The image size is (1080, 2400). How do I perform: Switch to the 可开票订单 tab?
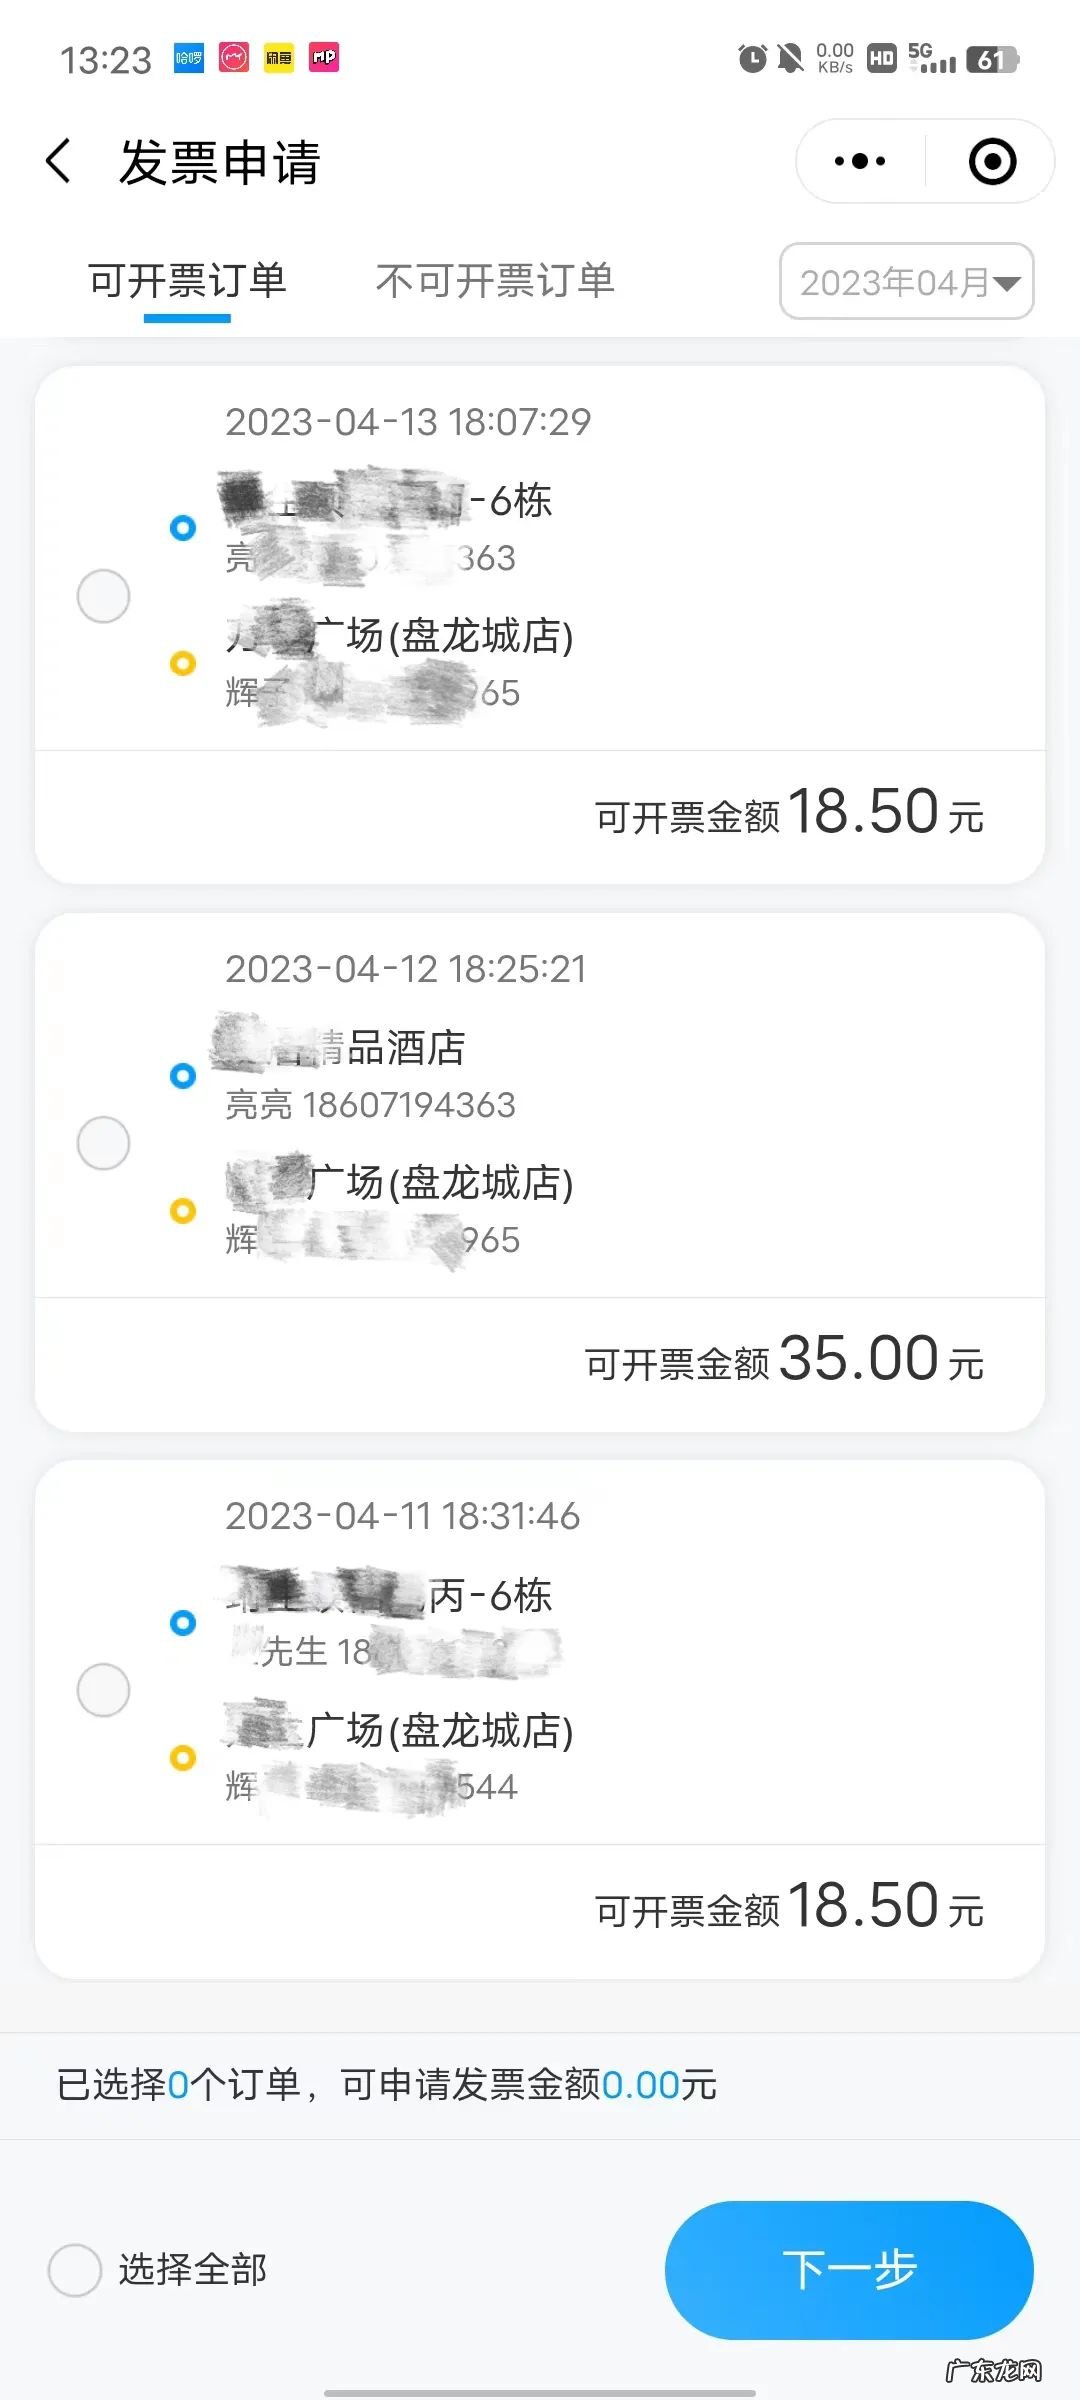[188, 281]
